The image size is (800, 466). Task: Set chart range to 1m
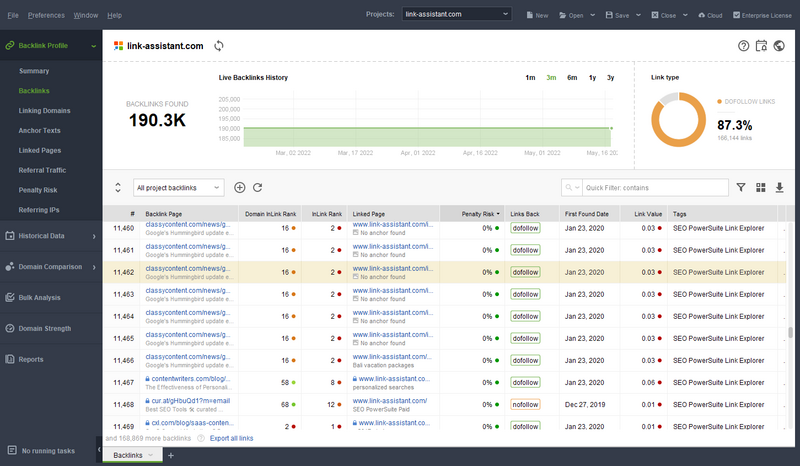(530, 78)
